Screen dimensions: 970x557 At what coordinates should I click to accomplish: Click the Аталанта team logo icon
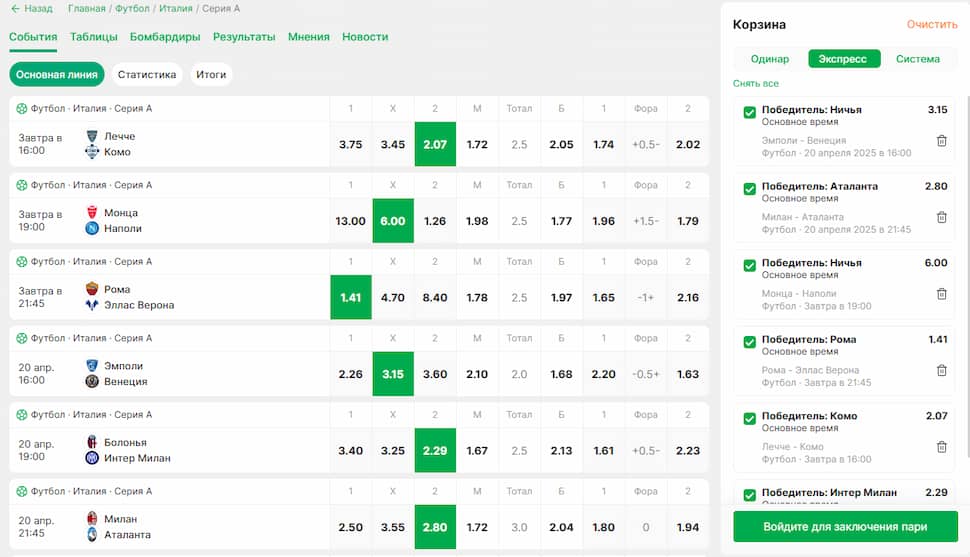point(92,535)
